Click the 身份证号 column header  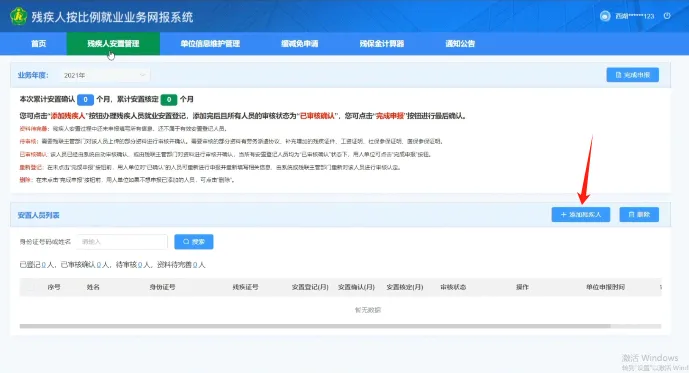[x=162, y=287]
